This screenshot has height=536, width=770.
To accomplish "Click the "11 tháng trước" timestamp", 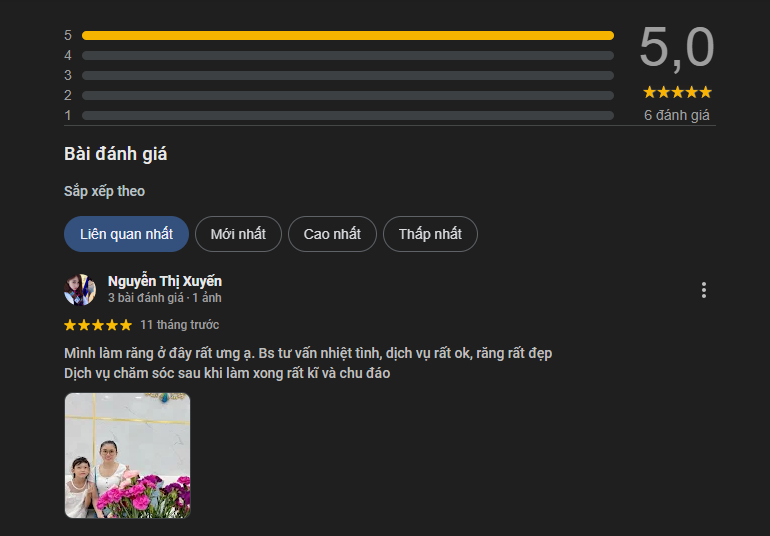I will point(180,325).
